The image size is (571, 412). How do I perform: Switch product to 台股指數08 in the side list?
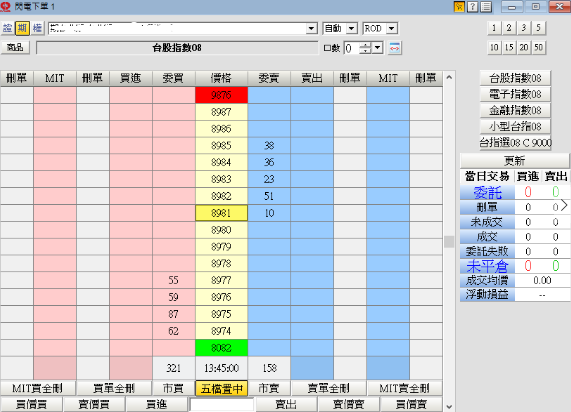coord(515,78)
